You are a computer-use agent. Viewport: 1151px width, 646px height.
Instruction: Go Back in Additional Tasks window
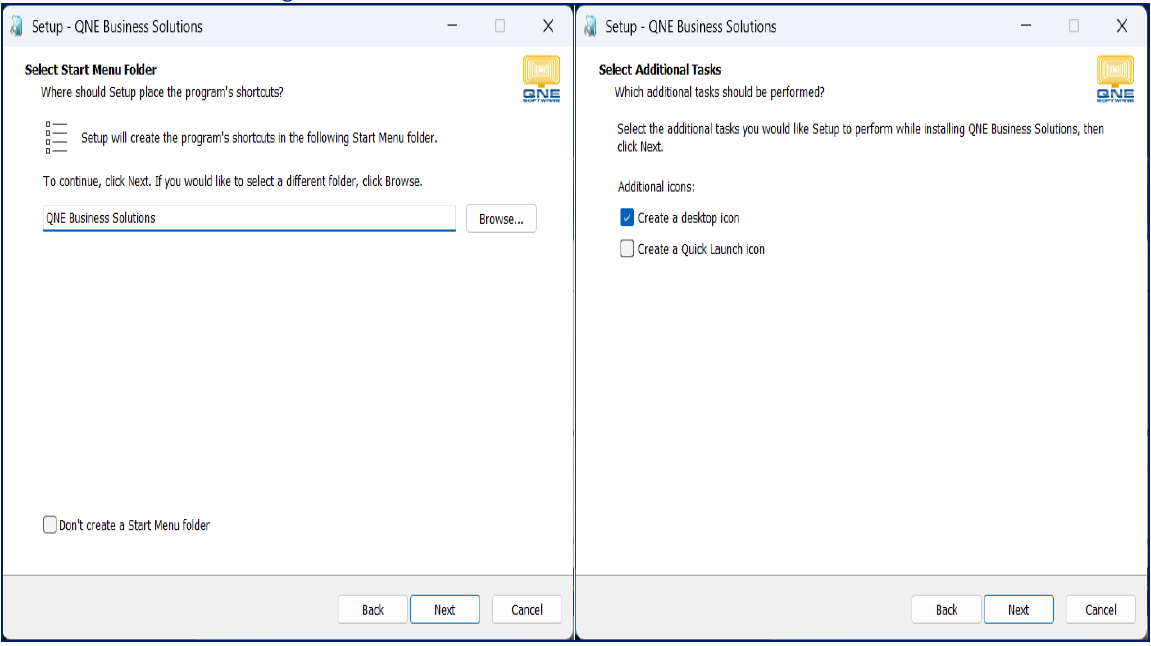(x=946, y=609)
